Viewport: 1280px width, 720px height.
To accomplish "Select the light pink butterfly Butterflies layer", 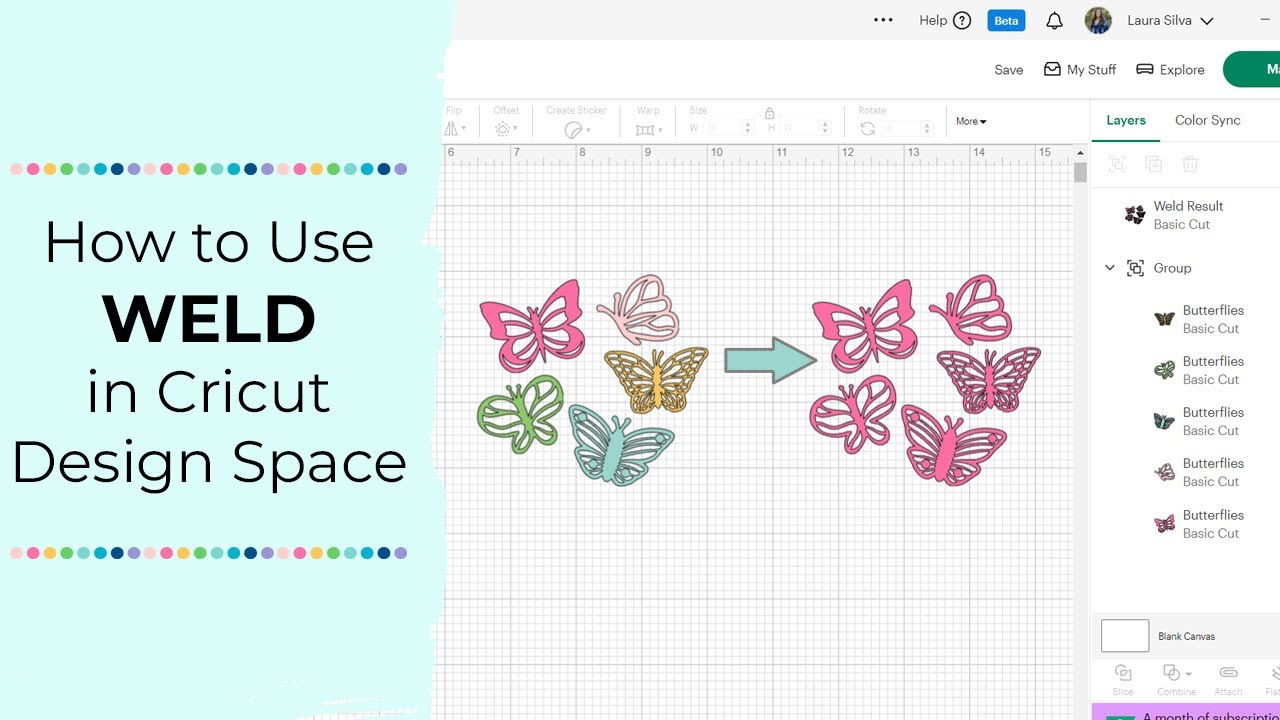I will 1199,472.
